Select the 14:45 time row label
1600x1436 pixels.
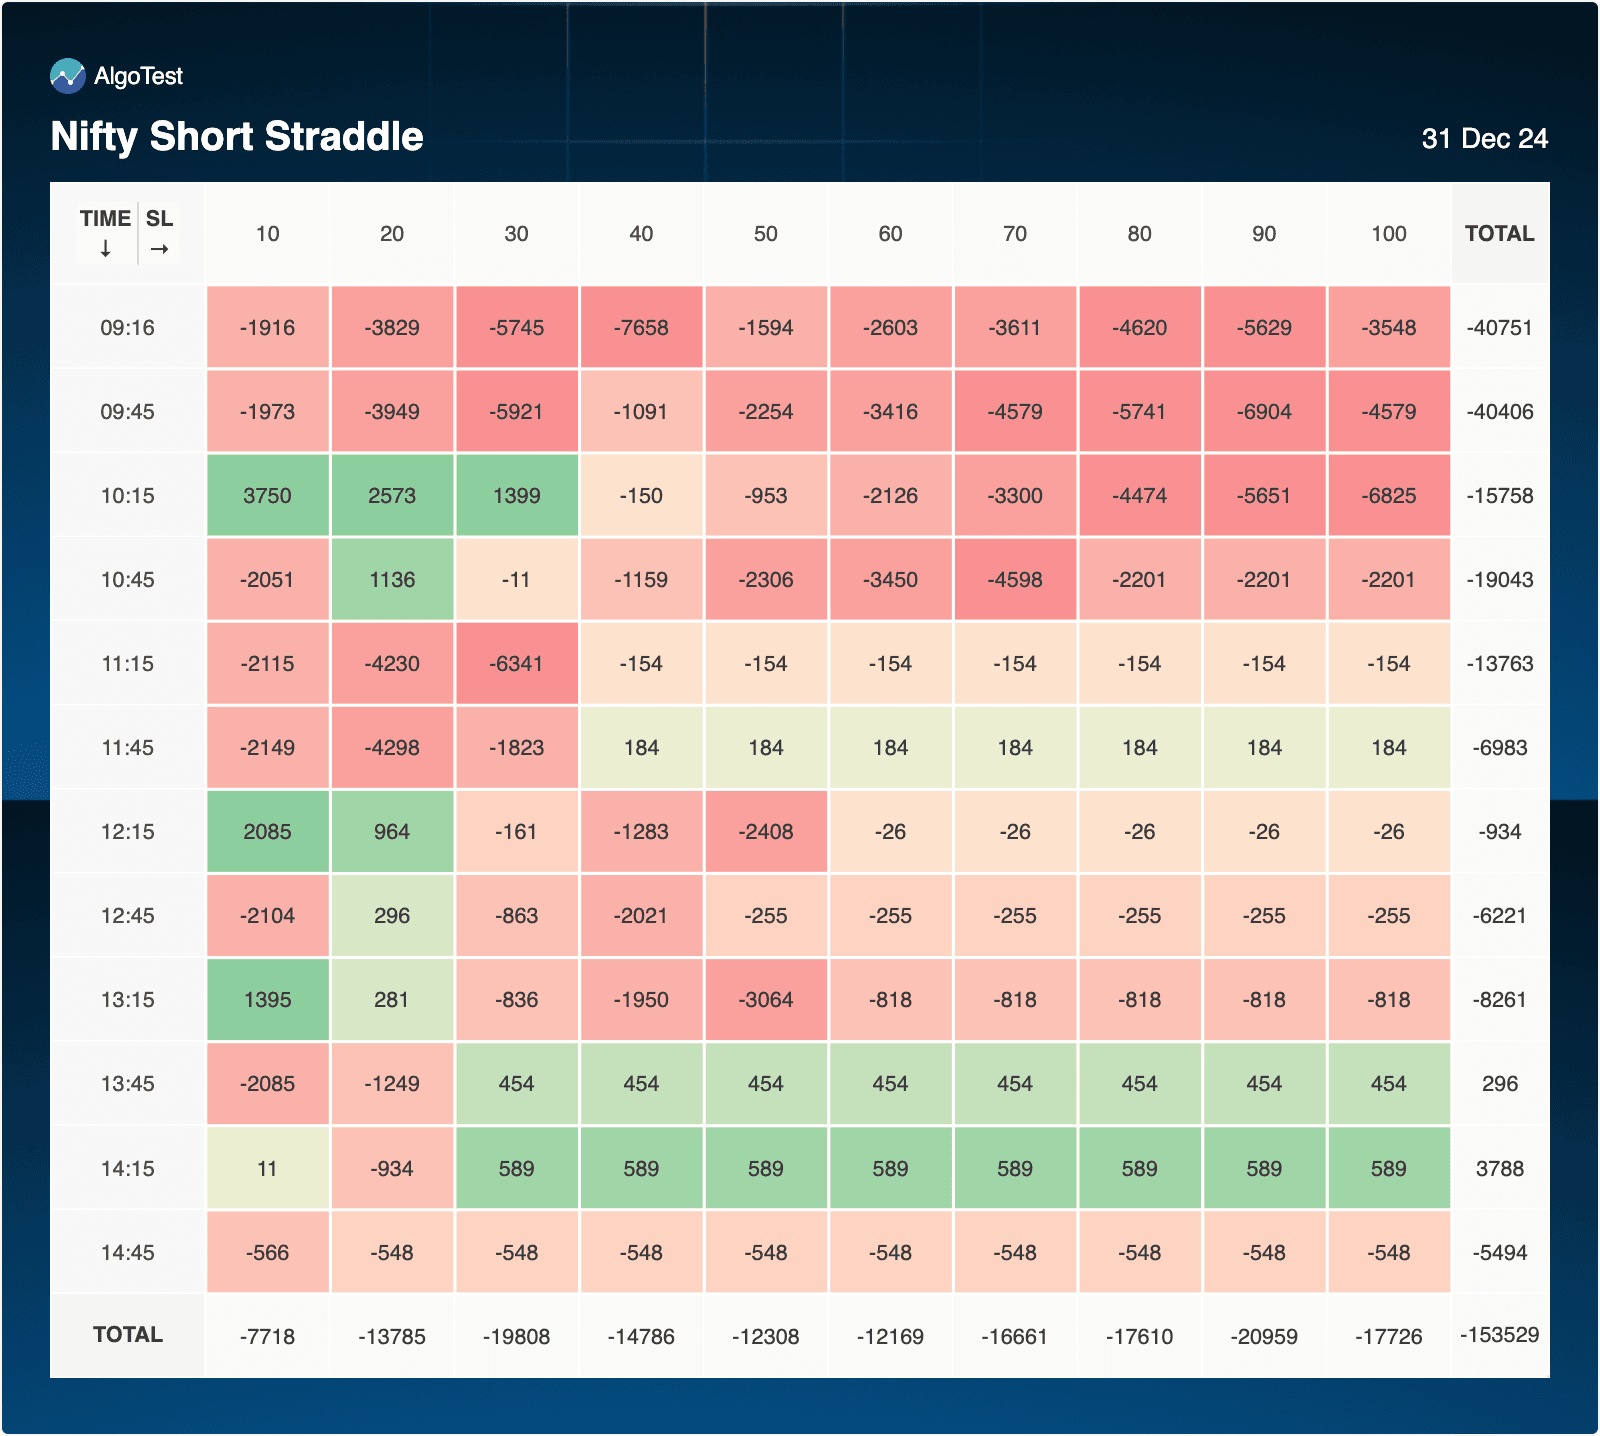point(127,1253)
